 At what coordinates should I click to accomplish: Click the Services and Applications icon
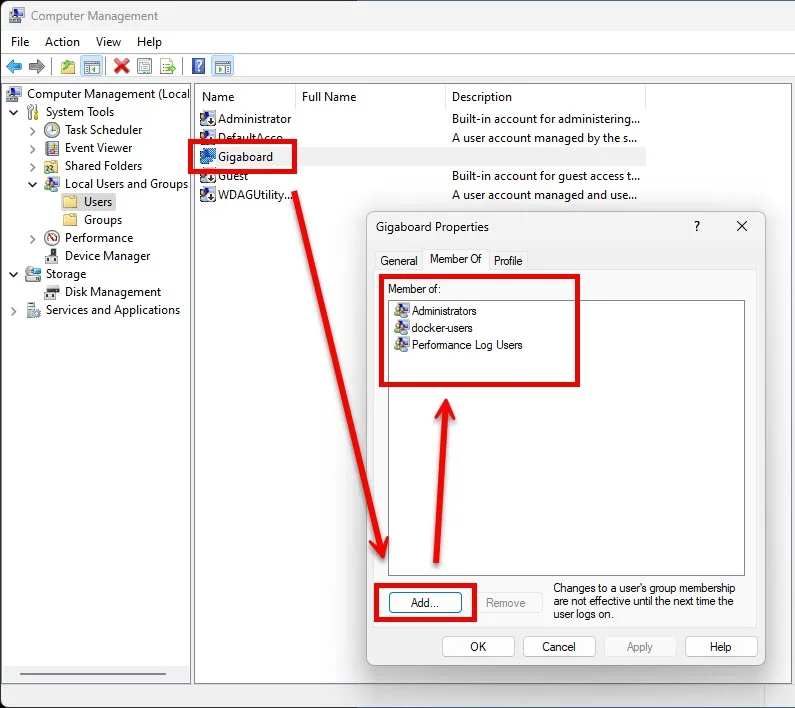(x=33, y=310)
